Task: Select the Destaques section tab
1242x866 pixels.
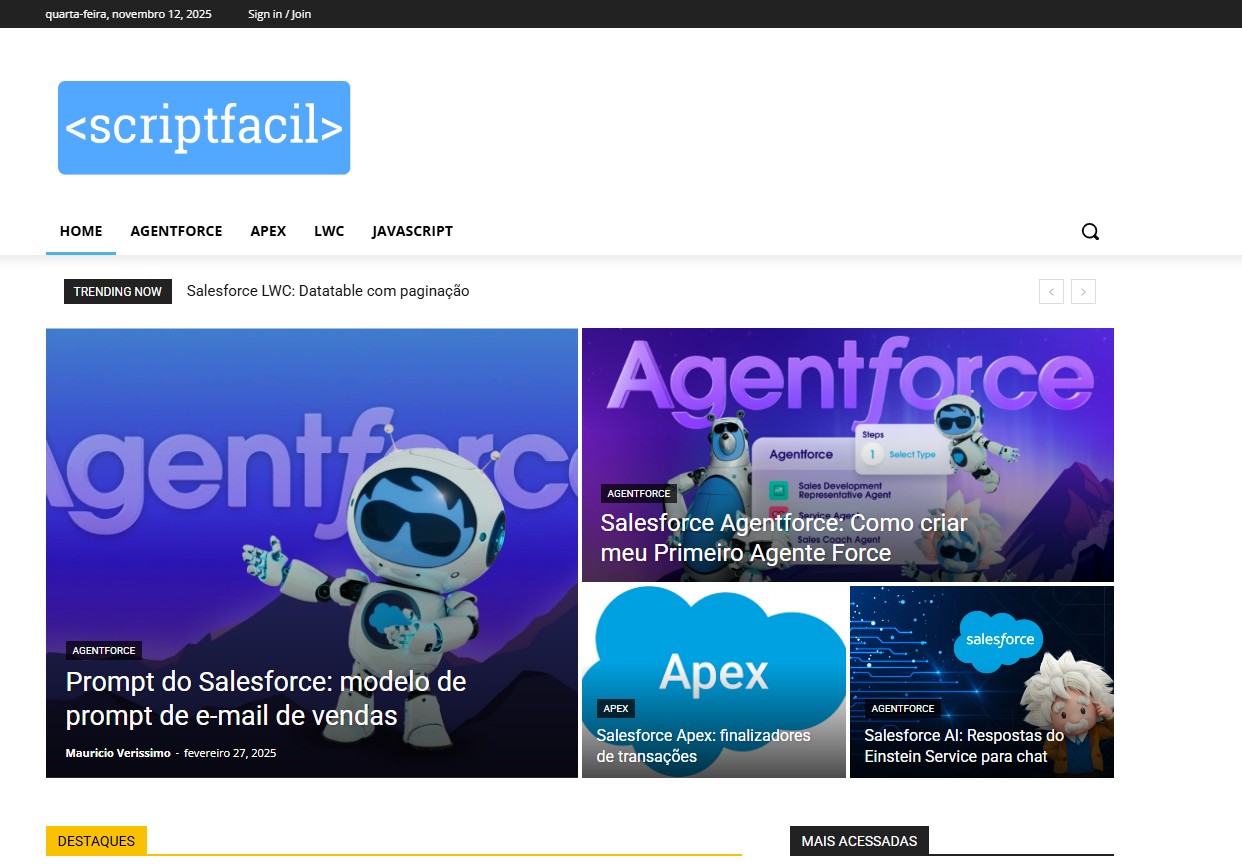Action: tap(96, 841)
